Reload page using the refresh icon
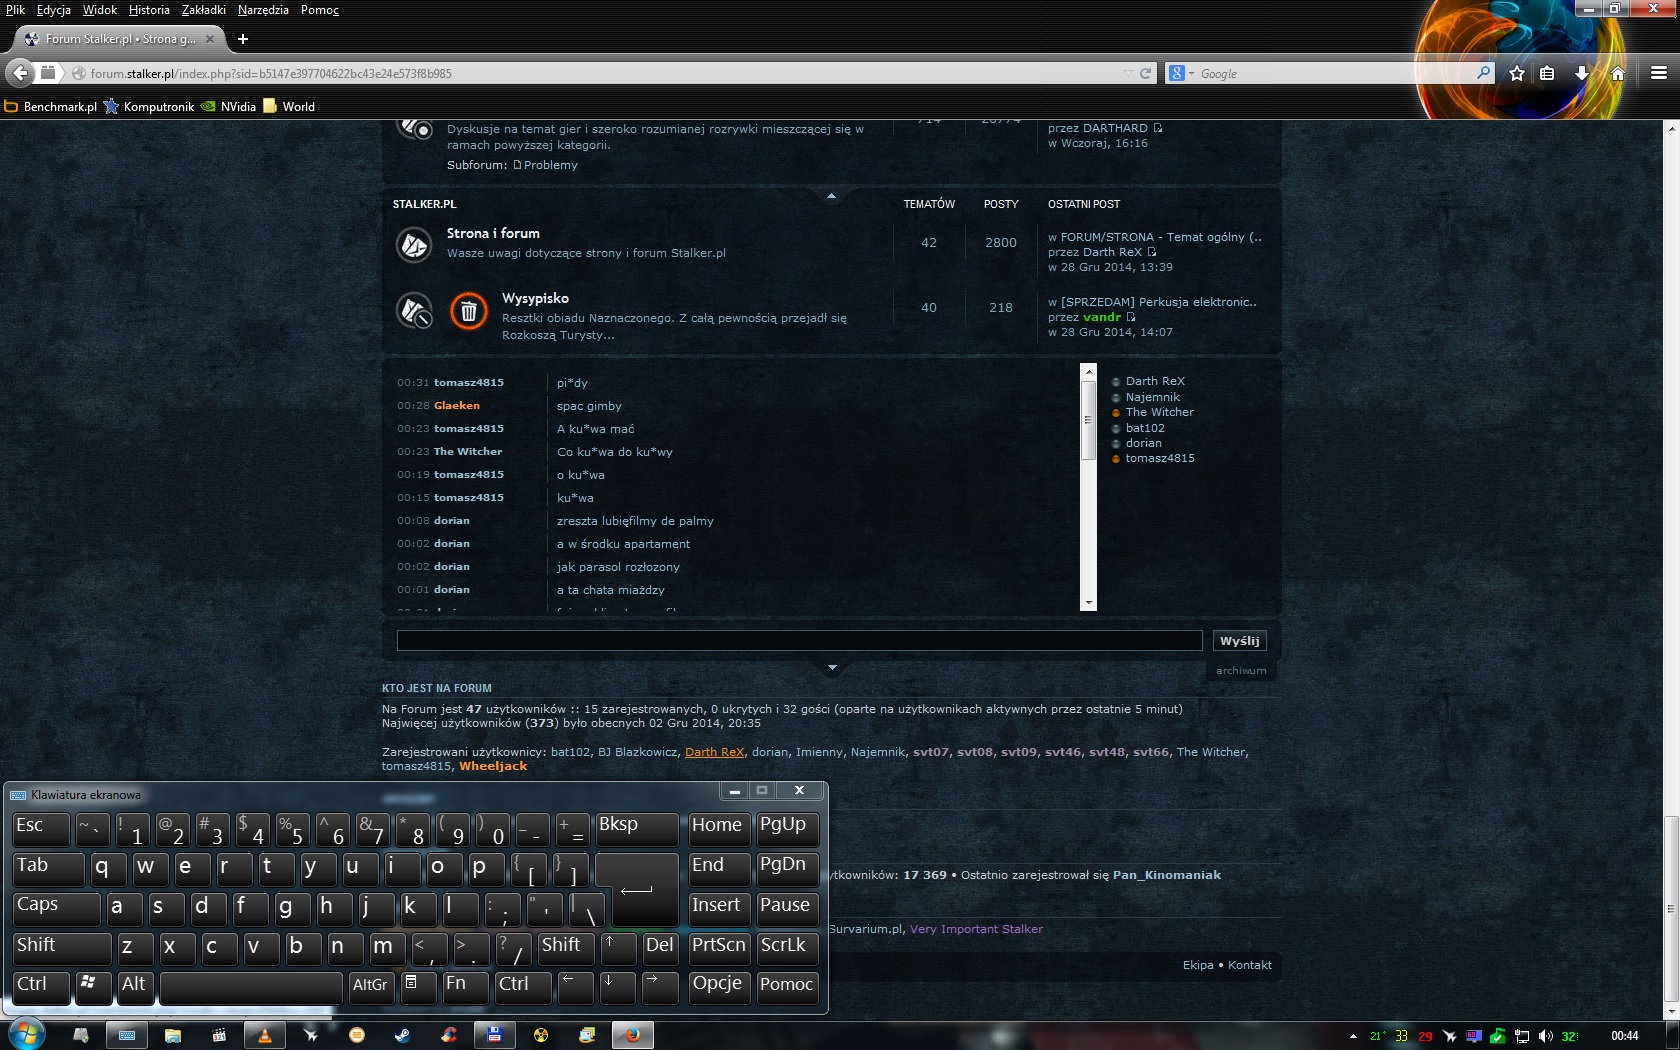Viewport: 1680px width, 1050px height. point(1145,73)
